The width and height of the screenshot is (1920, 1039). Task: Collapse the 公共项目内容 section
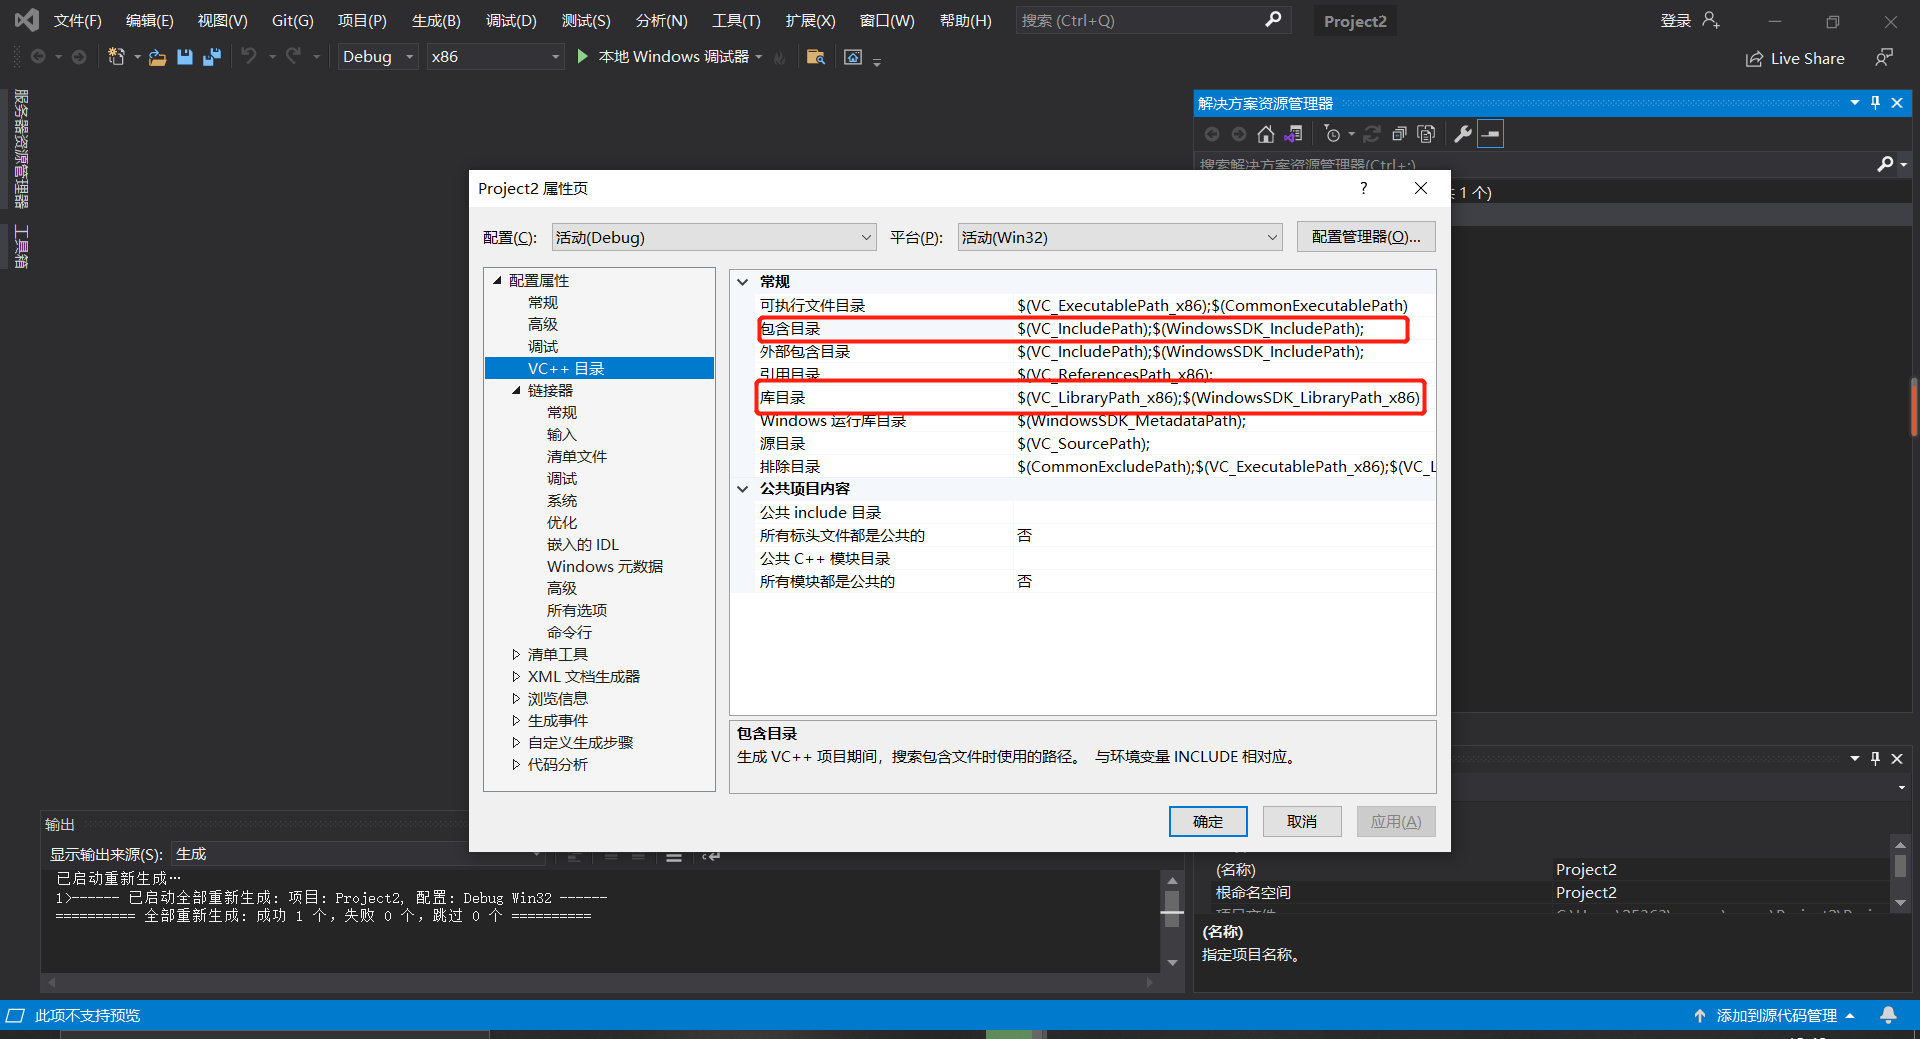click(x=743, y=489)
